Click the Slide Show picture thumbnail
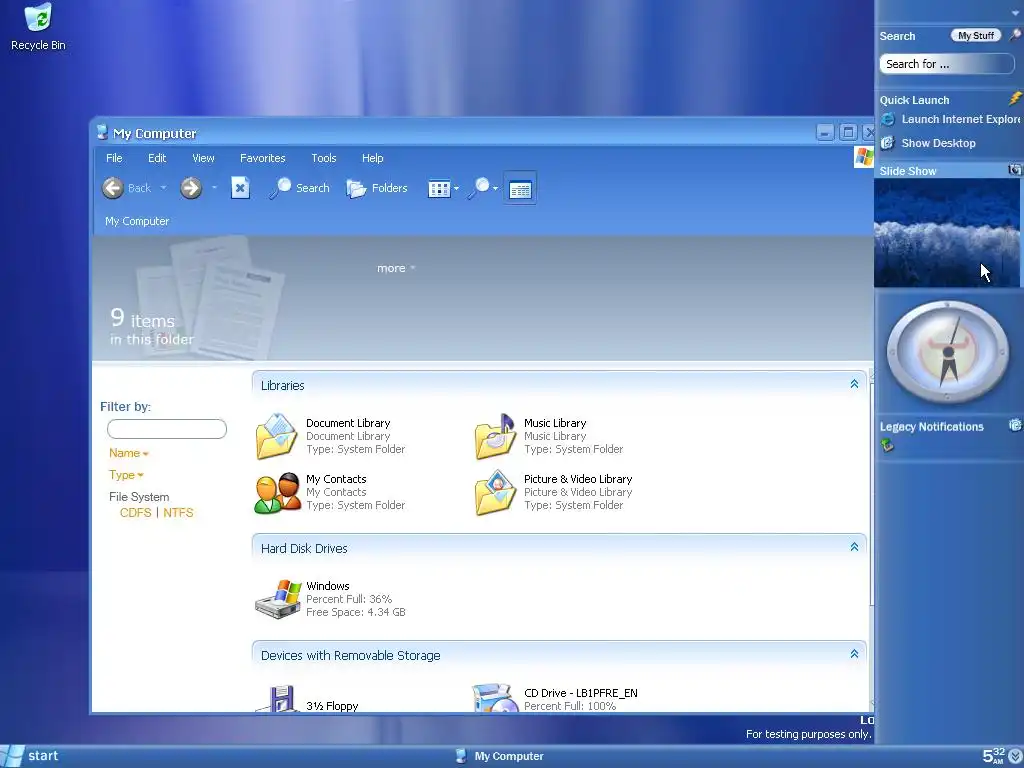The image size is (1024, 768). [x=946, y=233]
